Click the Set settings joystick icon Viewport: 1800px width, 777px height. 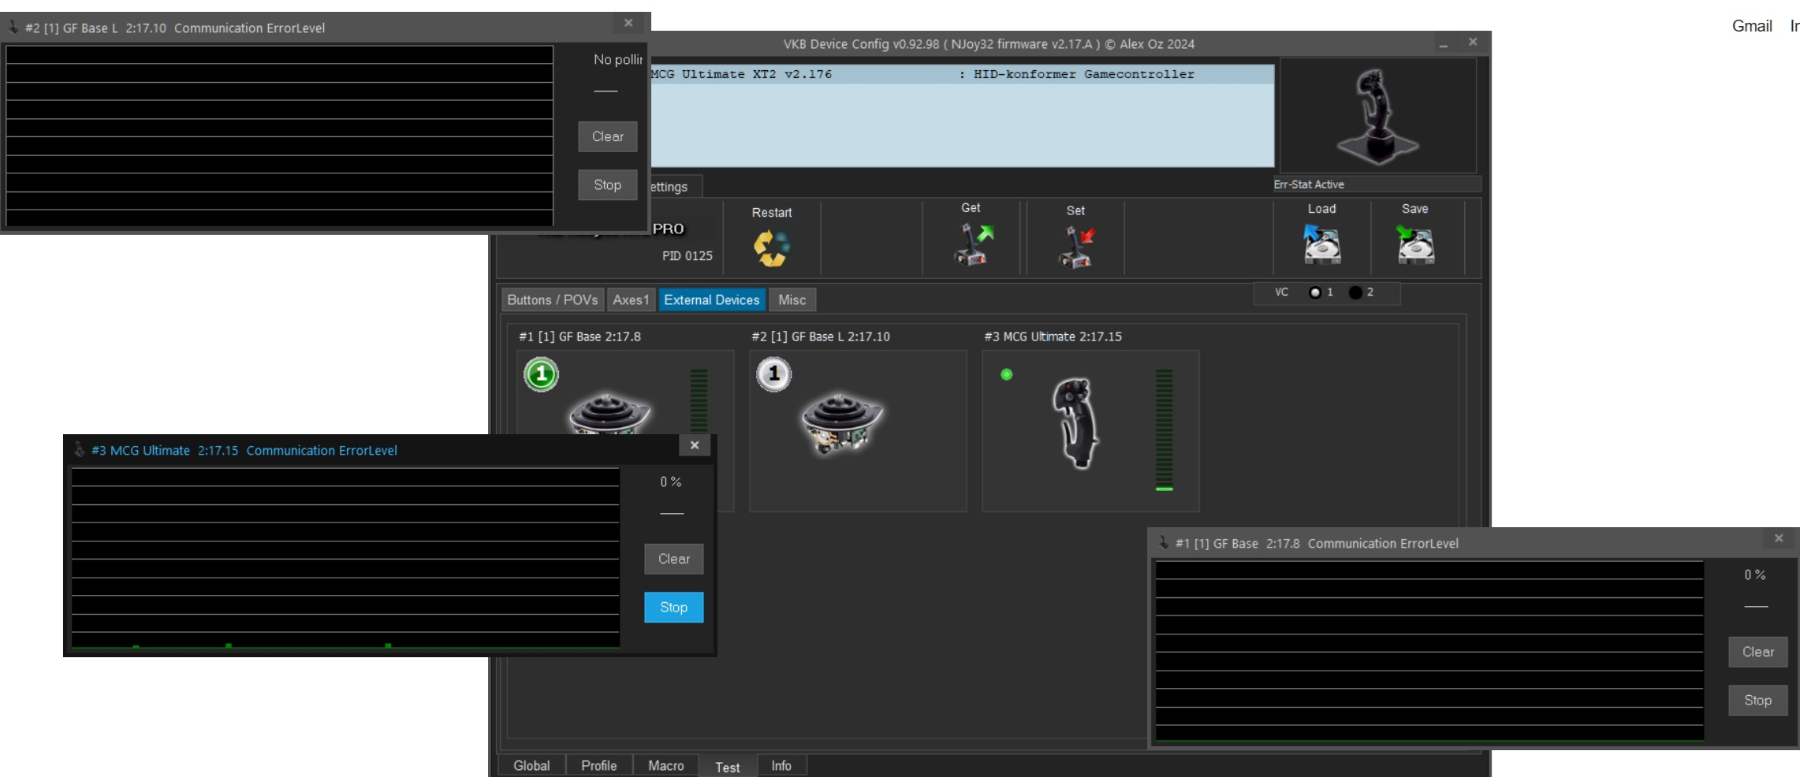1076,247
